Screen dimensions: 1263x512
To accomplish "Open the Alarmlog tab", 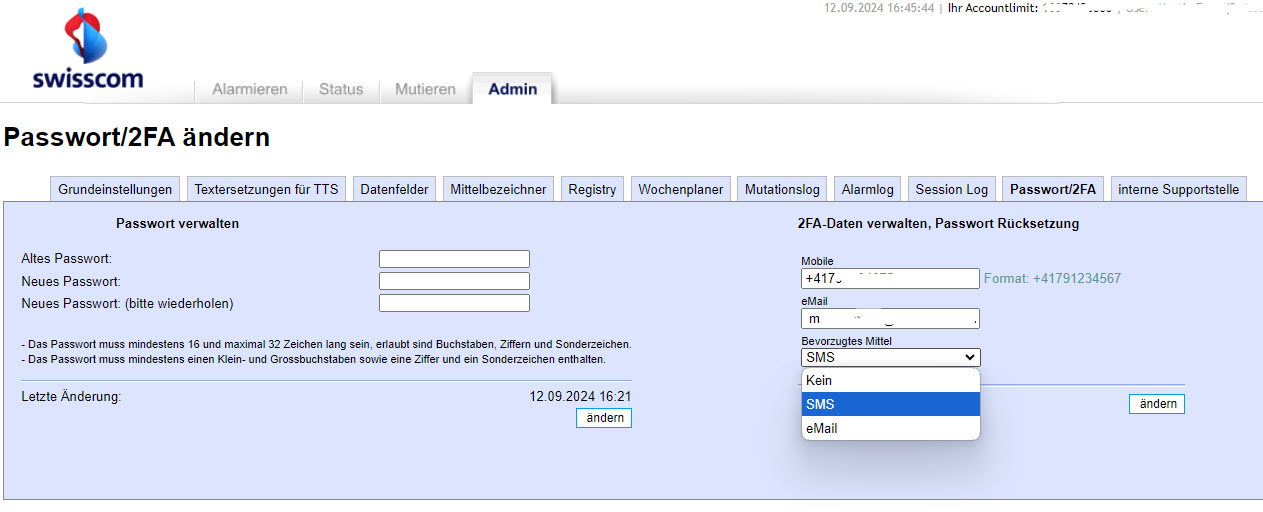I will click(x=868, y=189).
